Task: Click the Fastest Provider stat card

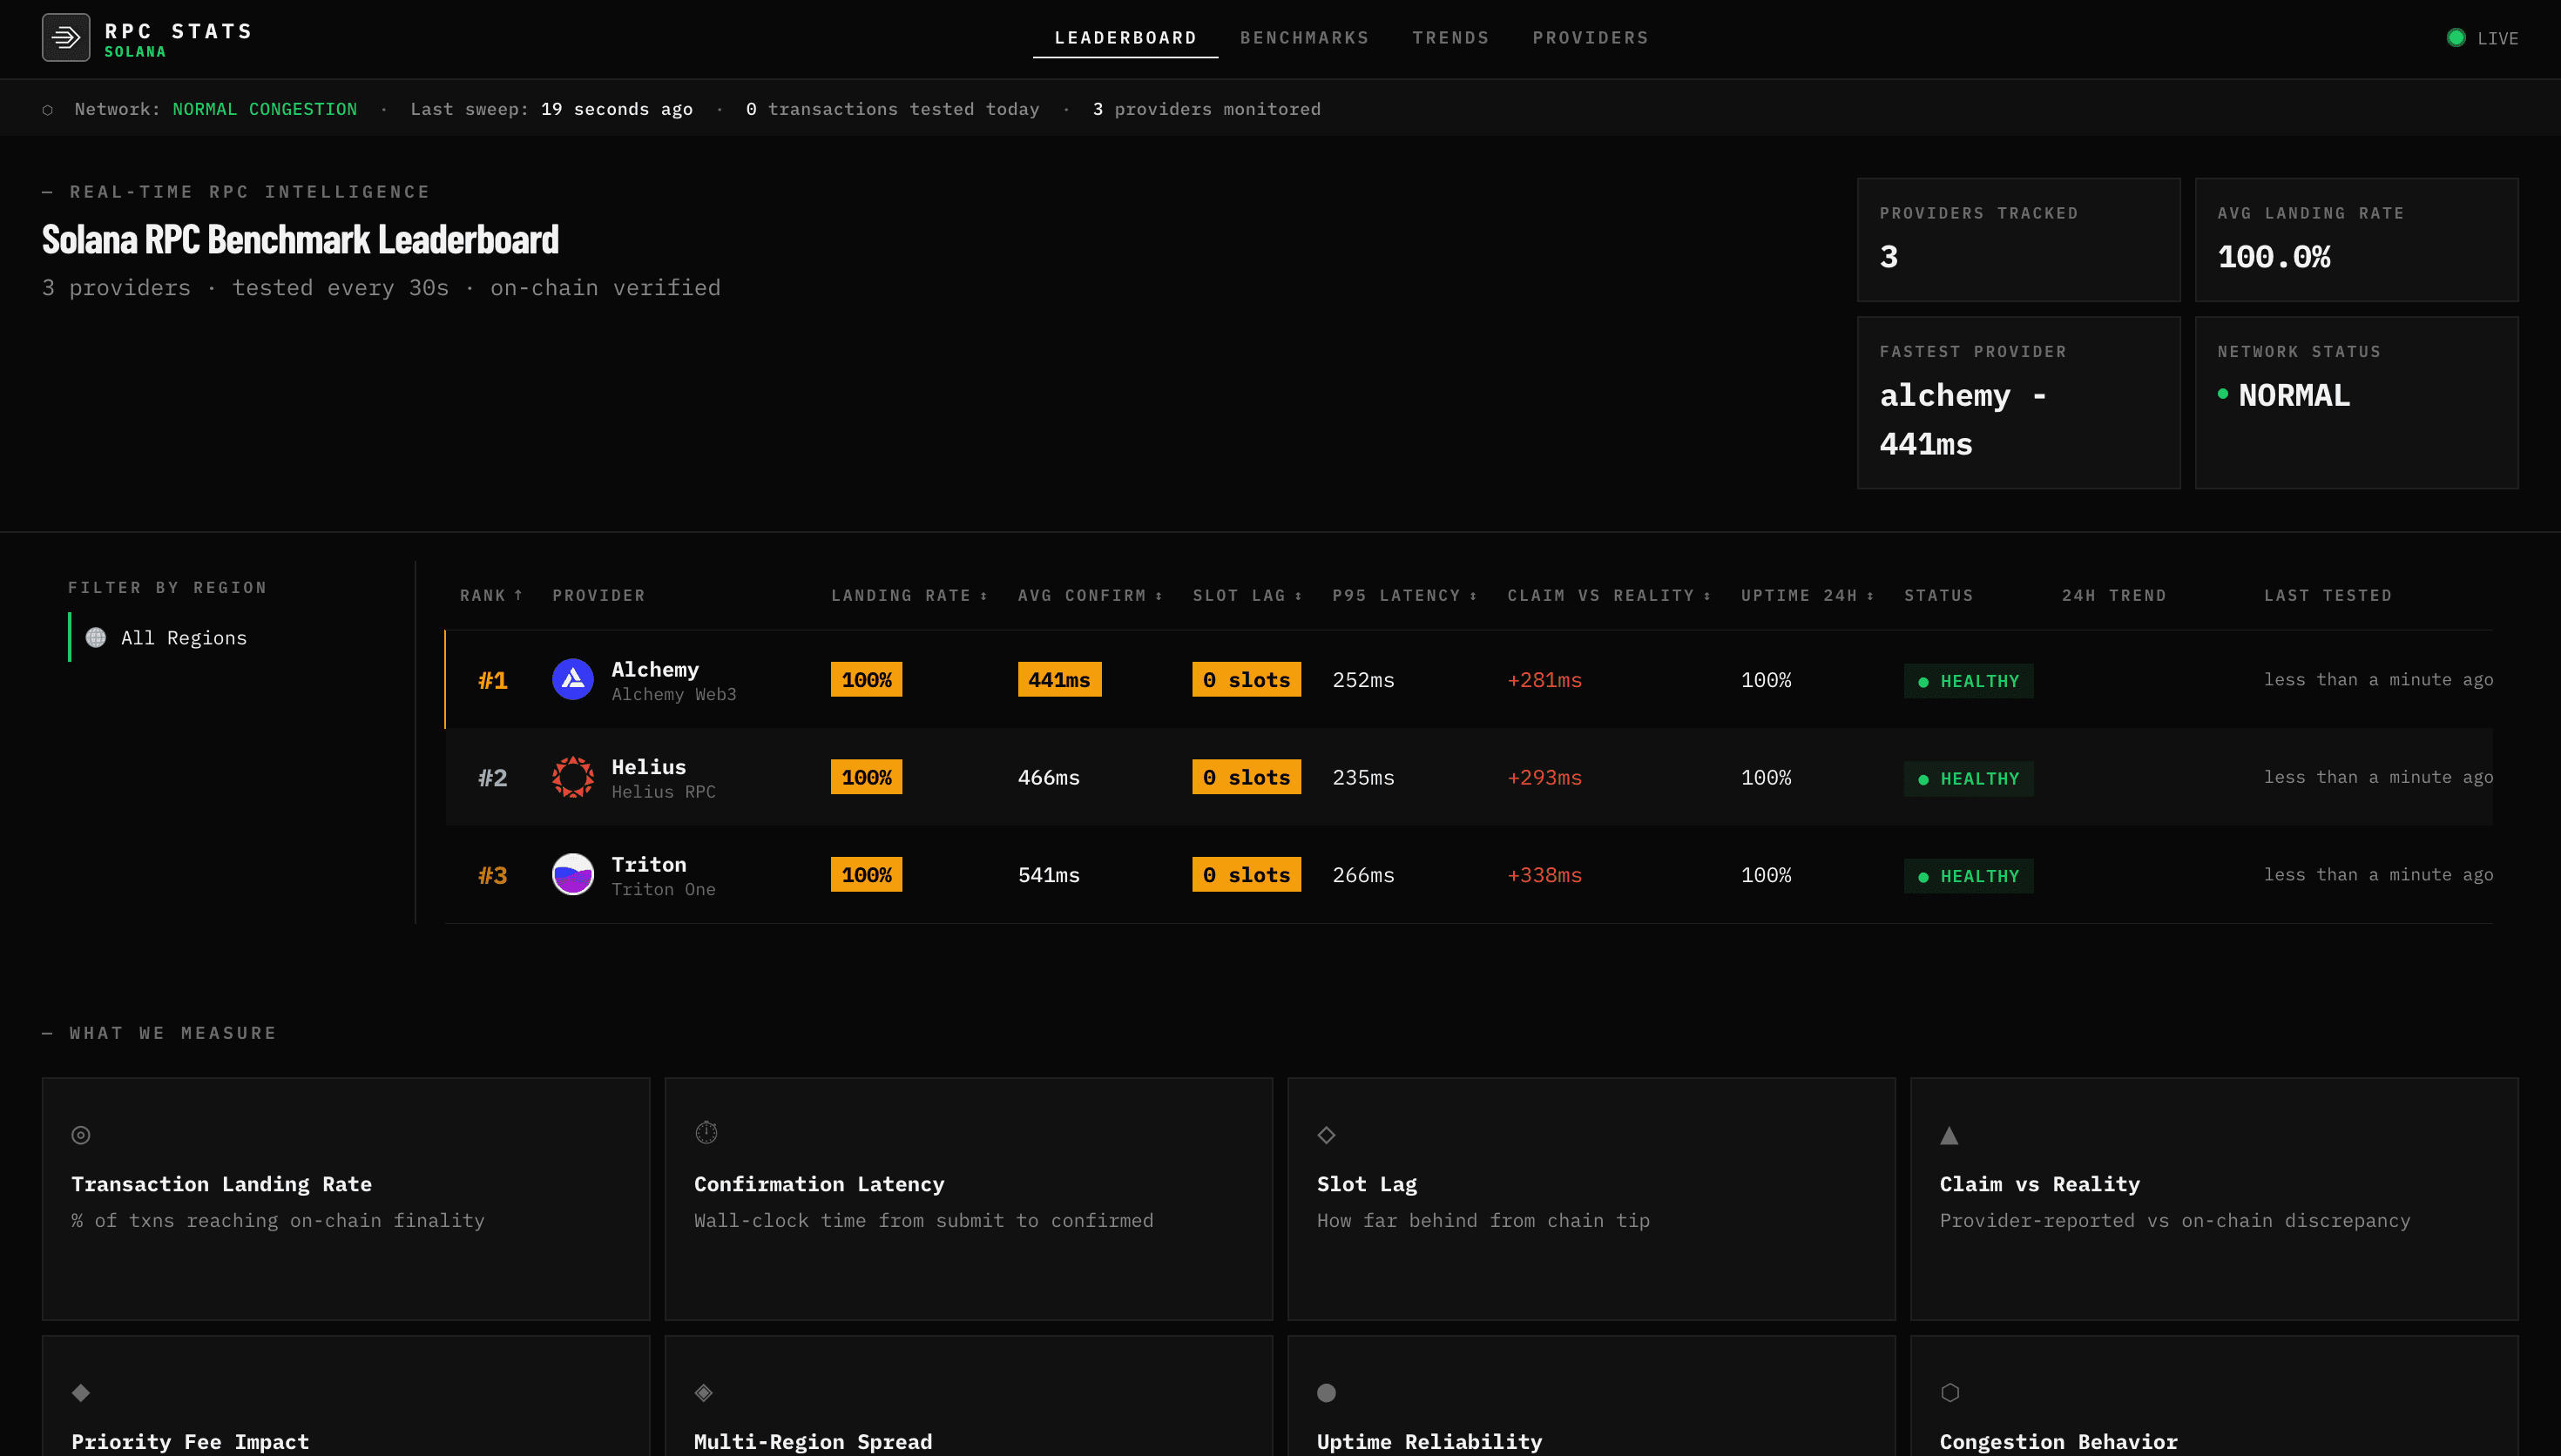Action: (x=2018, y=403)
